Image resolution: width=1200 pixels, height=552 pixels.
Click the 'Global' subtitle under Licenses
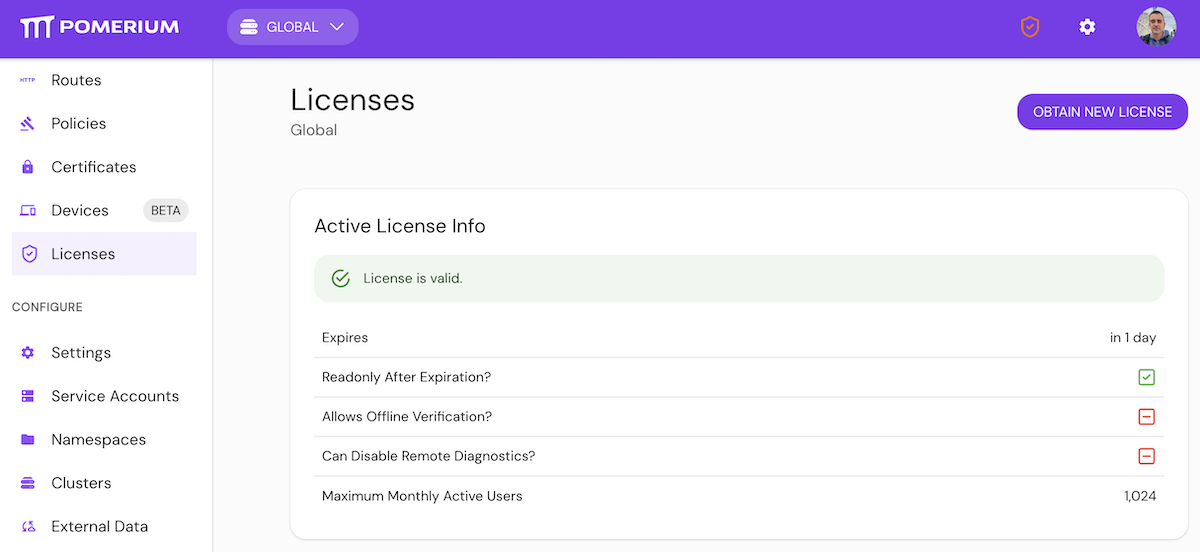point(314,130)
